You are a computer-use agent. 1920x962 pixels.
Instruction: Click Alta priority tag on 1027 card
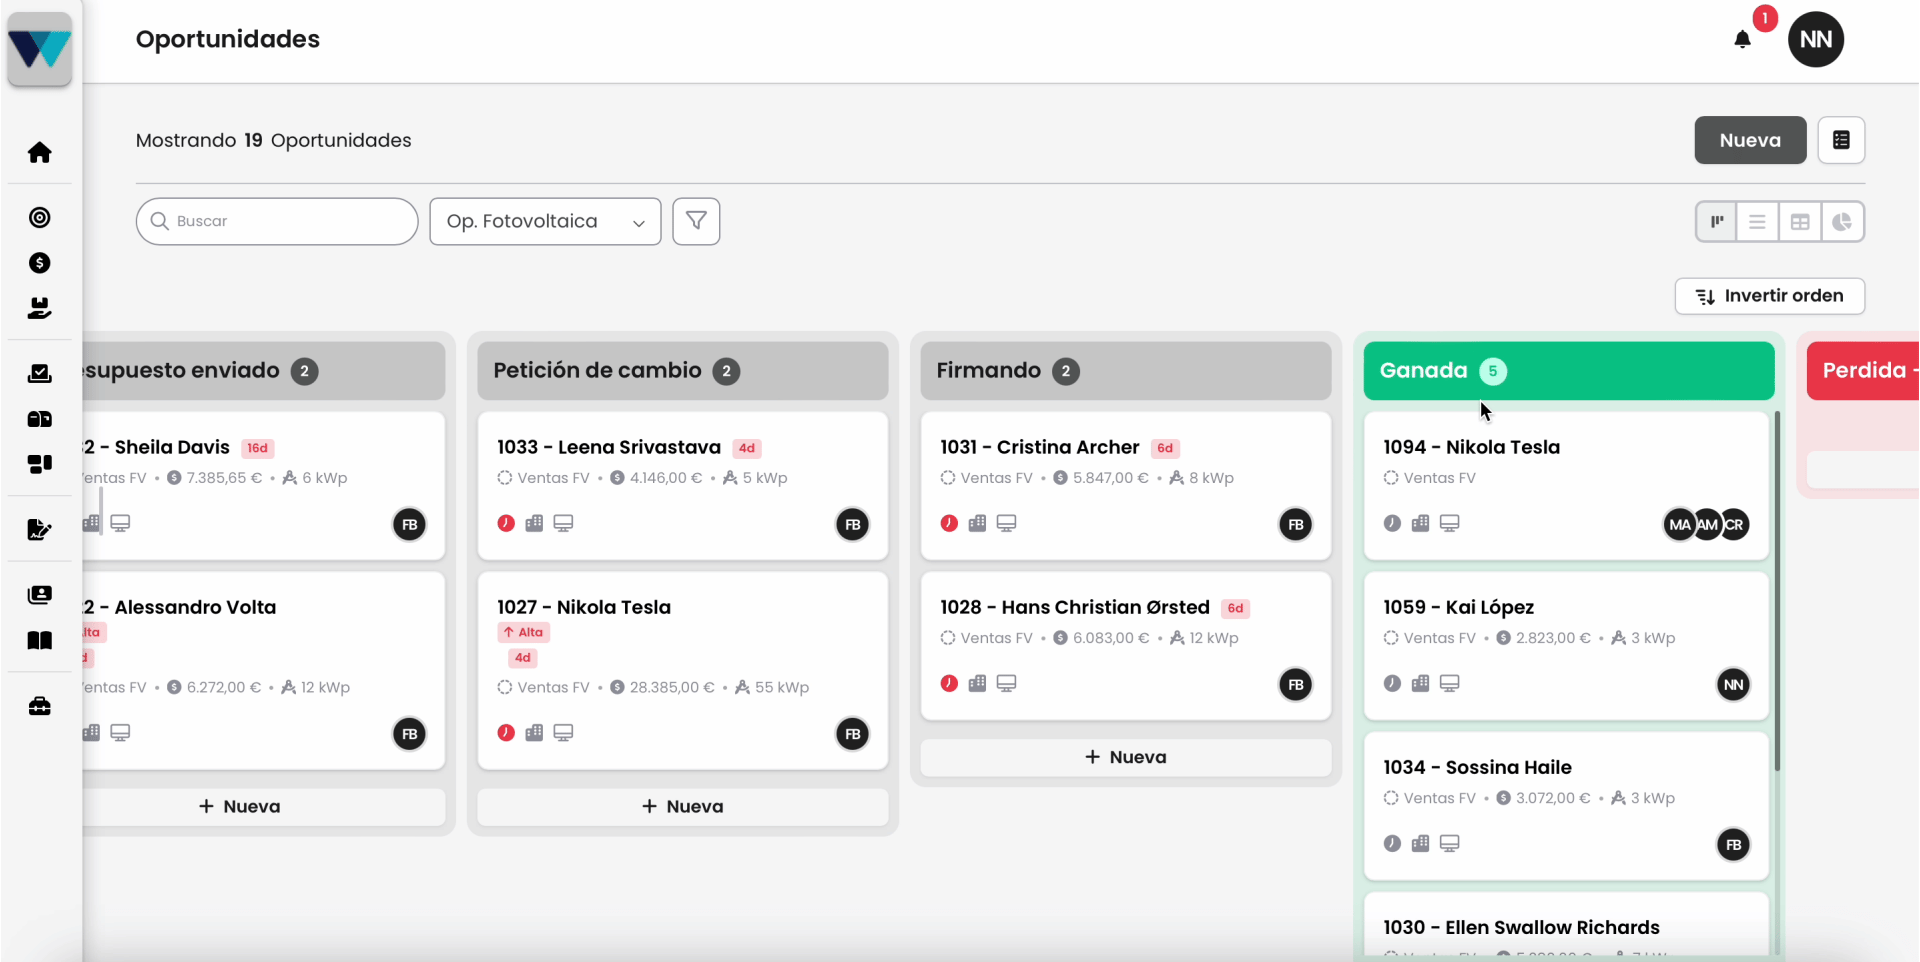pos(524,632)
